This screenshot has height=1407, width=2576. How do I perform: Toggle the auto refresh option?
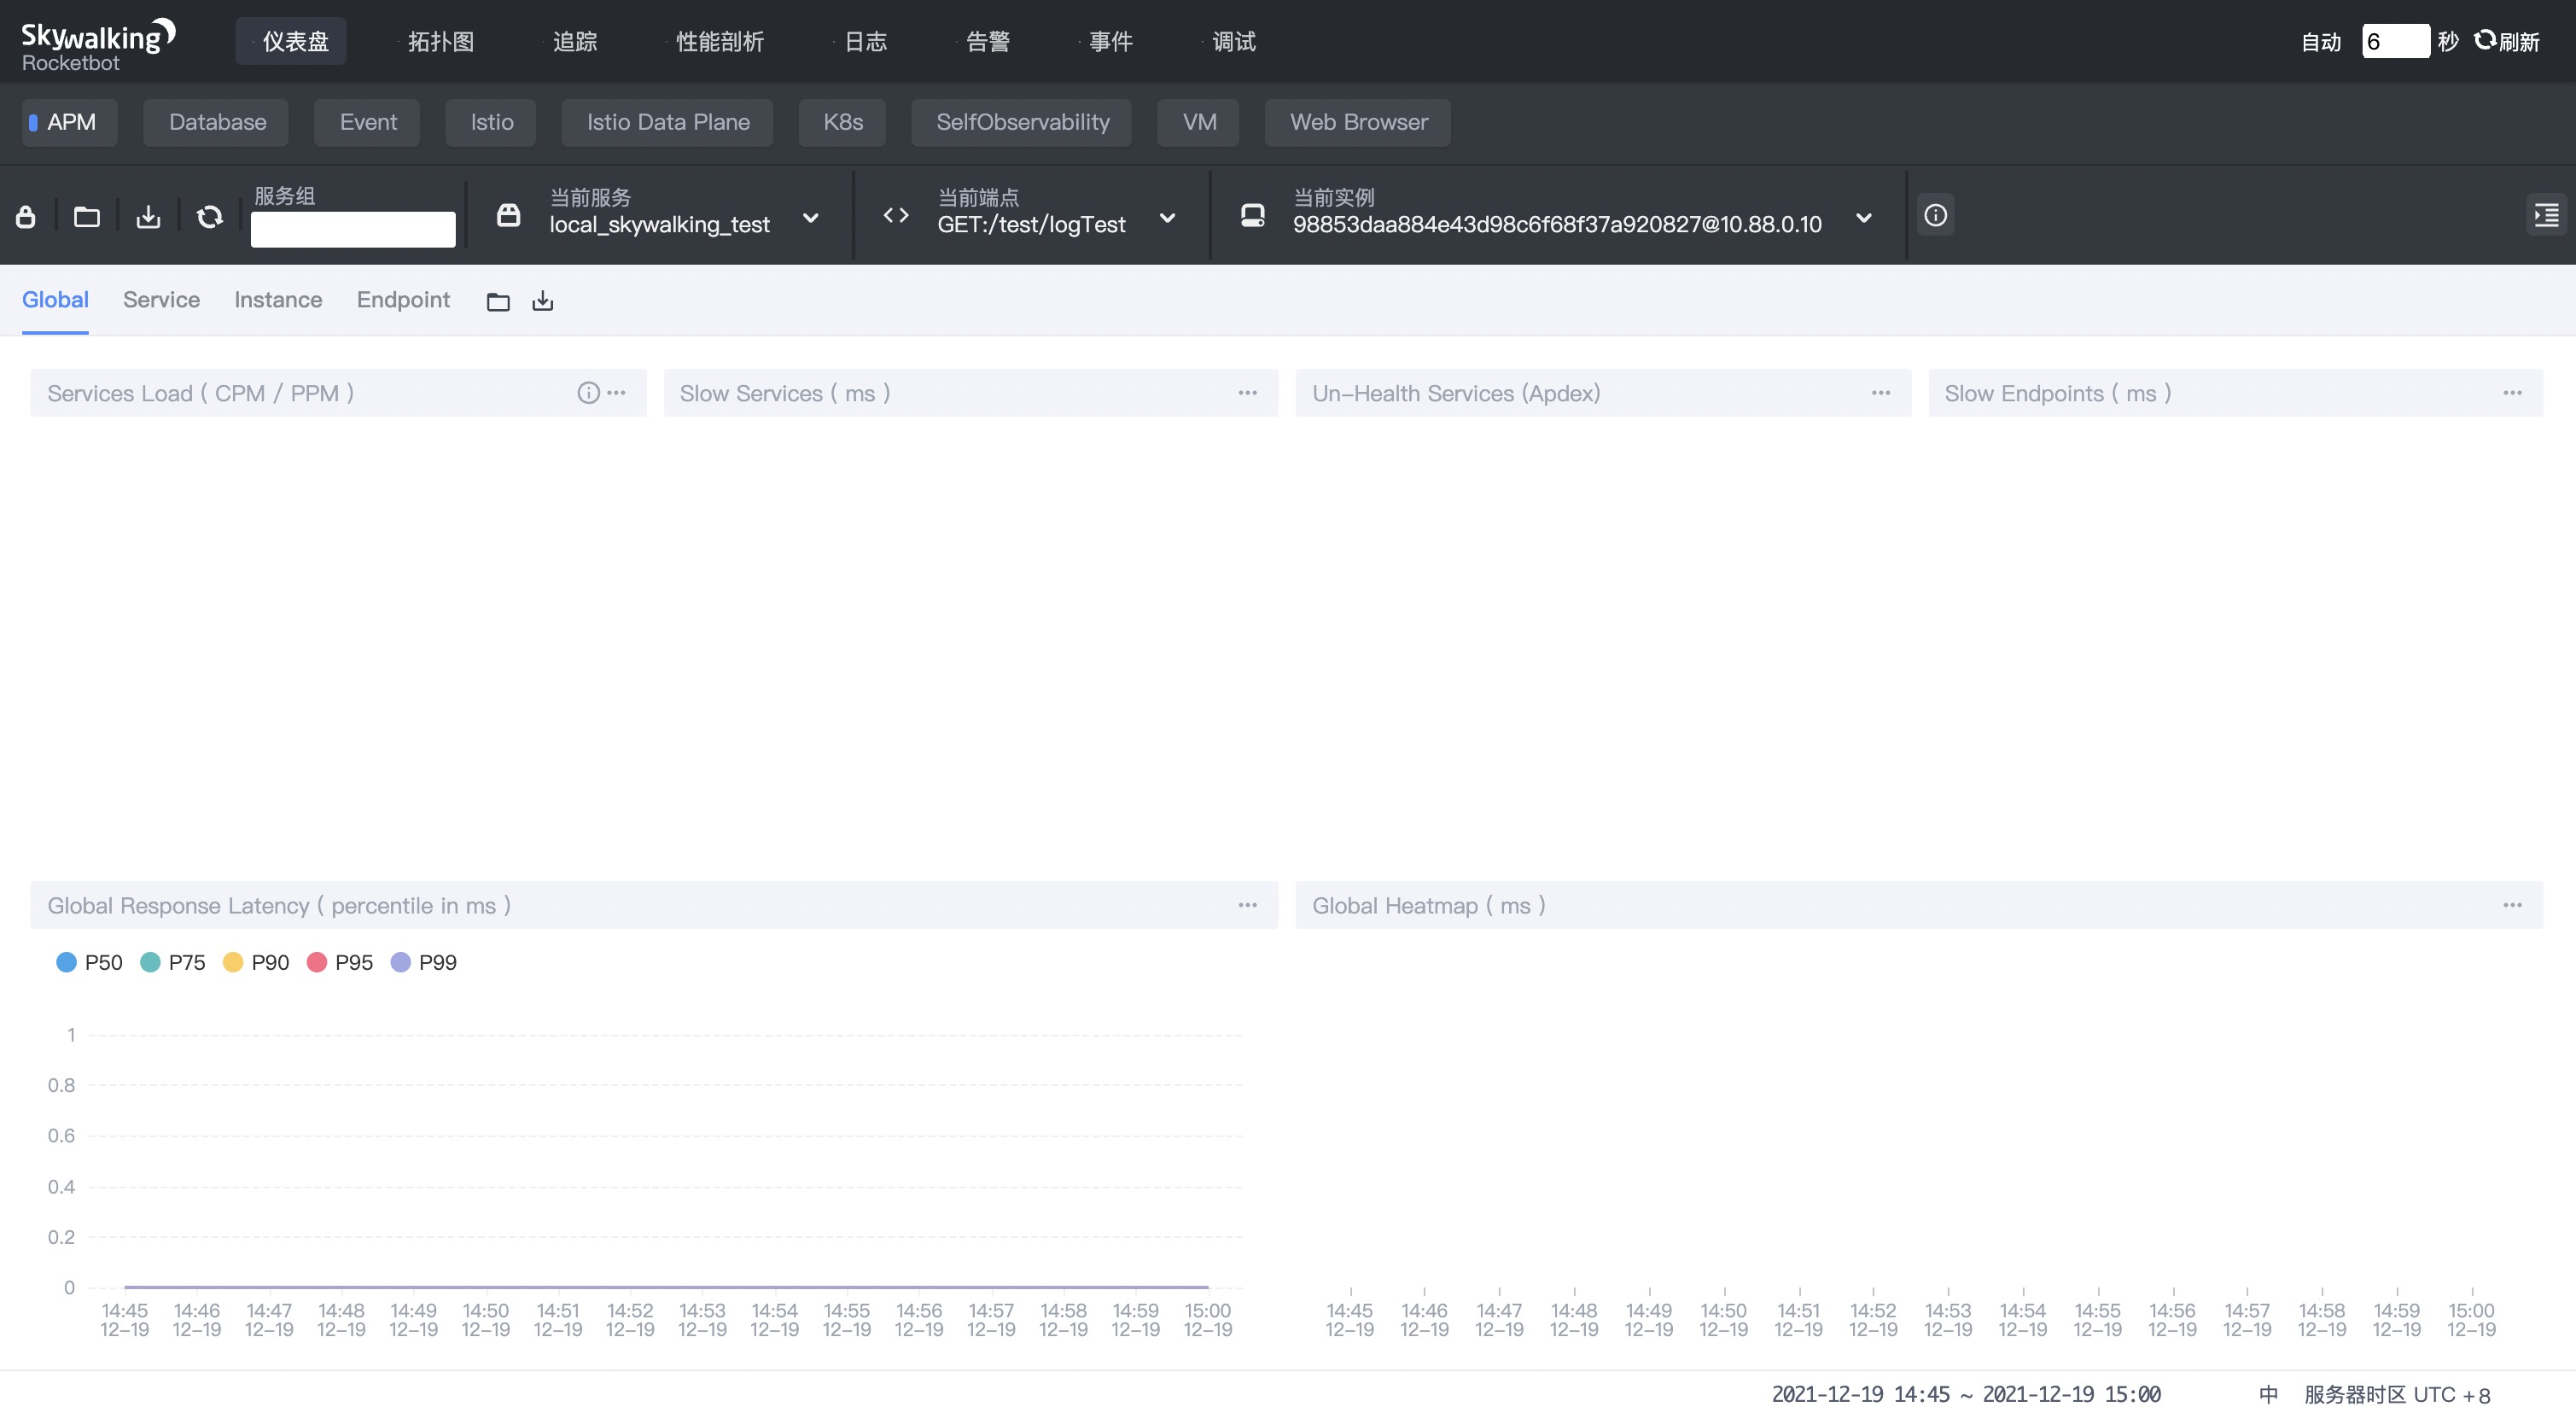click(x=2320, y=42)
